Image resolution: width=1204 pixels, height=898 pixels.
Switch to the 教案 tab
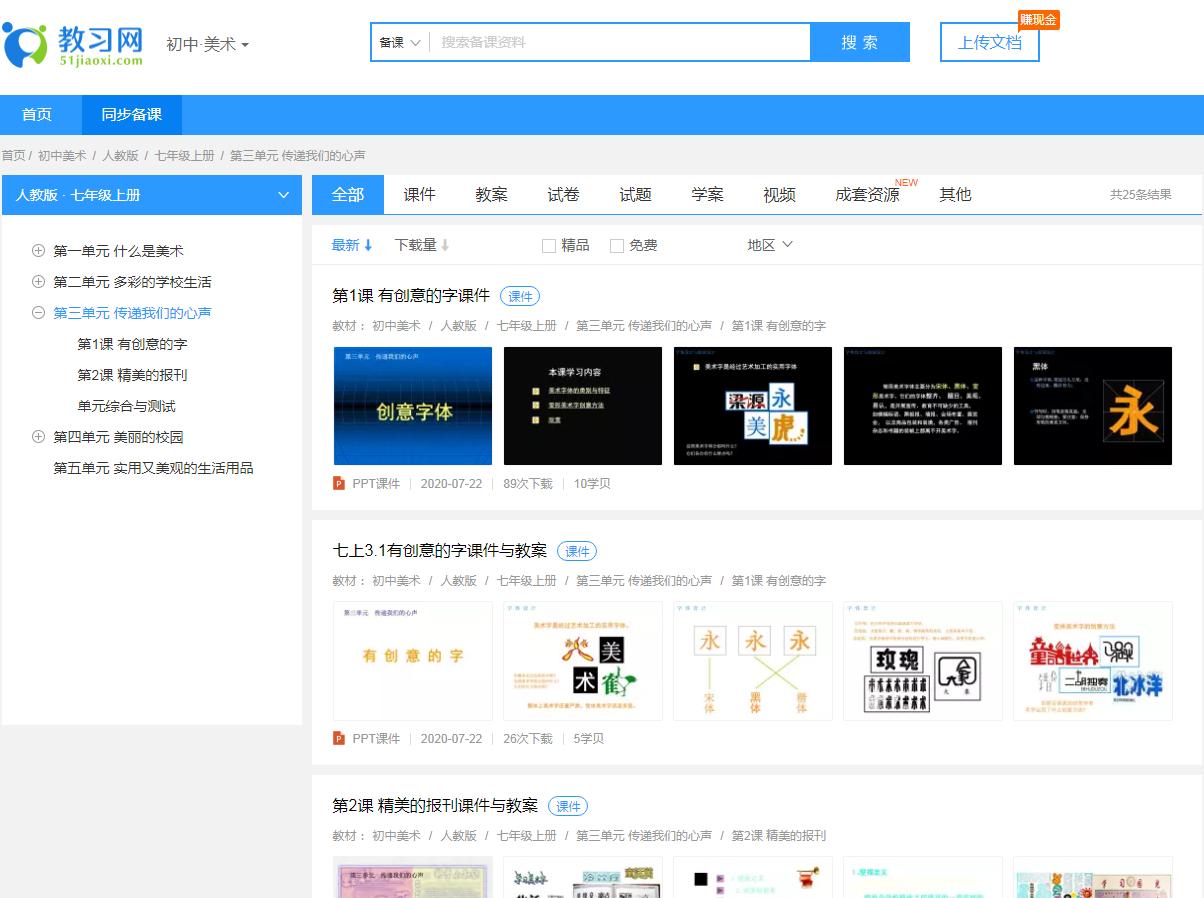[x=490, y=195]
